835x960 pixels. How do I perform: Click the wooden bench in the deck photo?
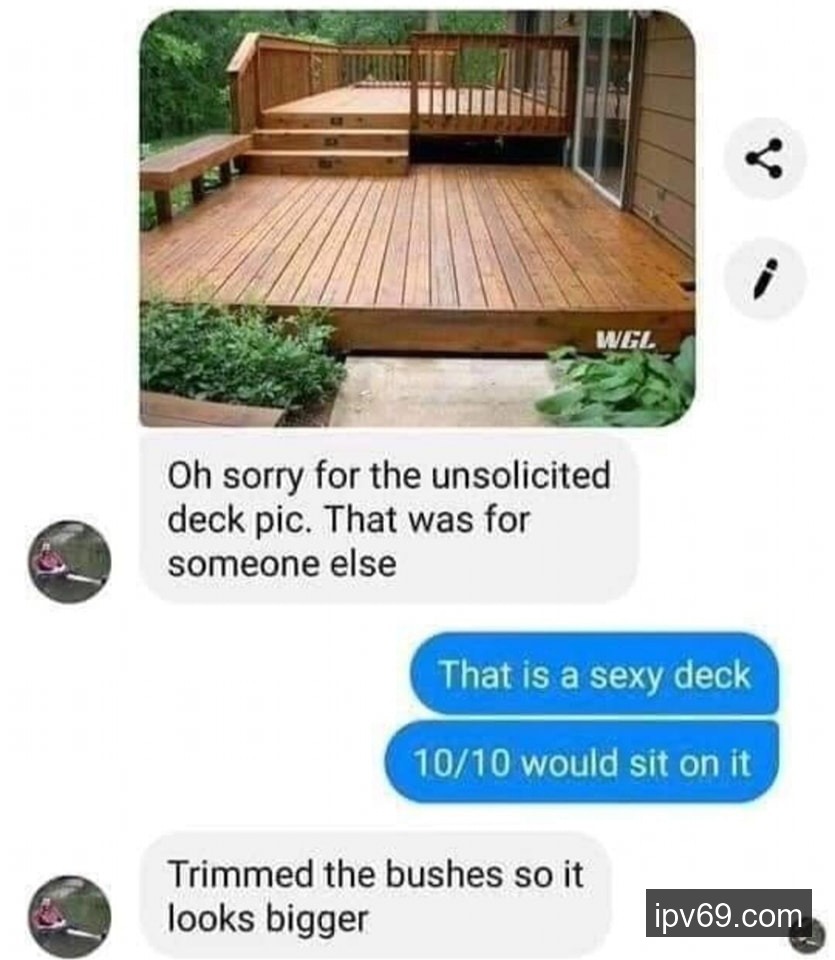(193, 170)
